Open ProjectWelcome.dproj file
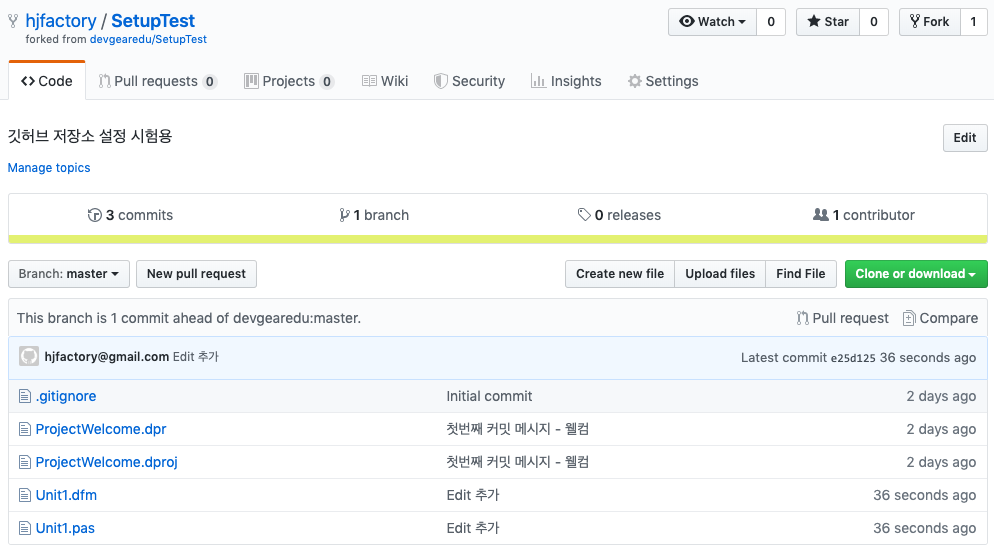The width and height of the screenshot is (994, 554). (106, 463)
